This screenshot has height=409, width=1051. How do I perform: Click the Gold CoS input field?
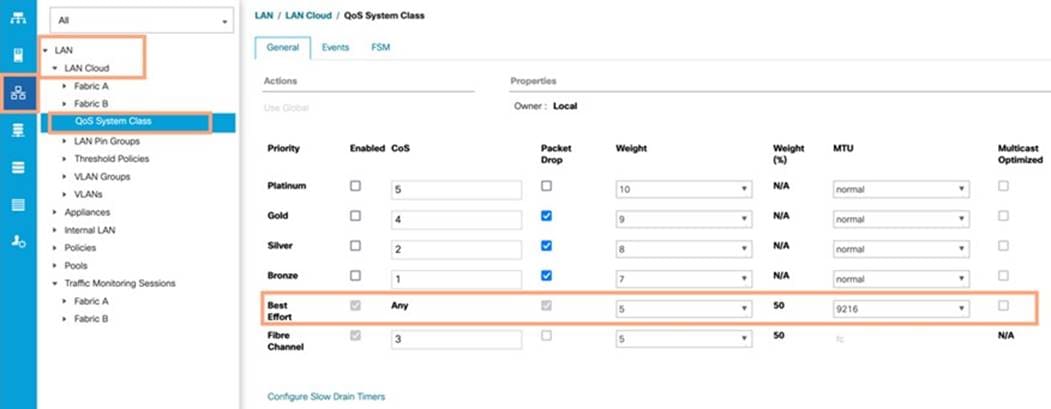pos(456,220)
